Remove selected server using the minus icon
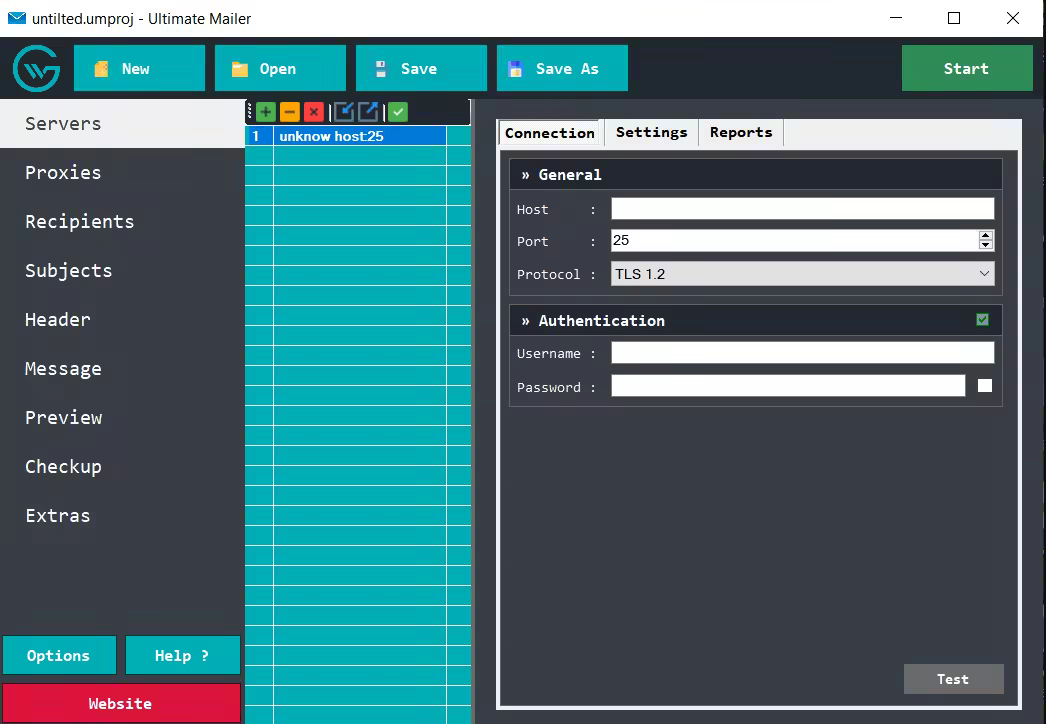Image resolution: width=1046 pixels, height=724 pixels. pyautogui.click(x=289, y=111)
